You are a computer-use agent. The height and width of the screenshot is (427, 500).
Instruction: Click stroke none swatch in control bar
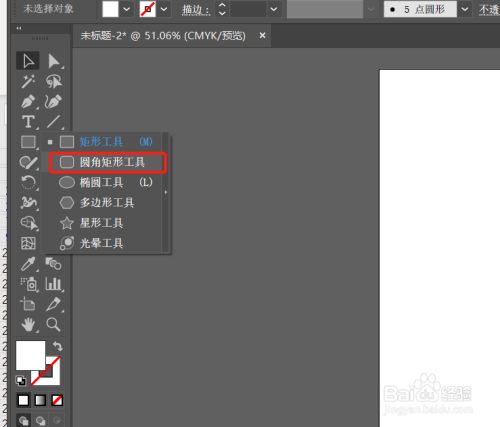click(x=148, y=9)
